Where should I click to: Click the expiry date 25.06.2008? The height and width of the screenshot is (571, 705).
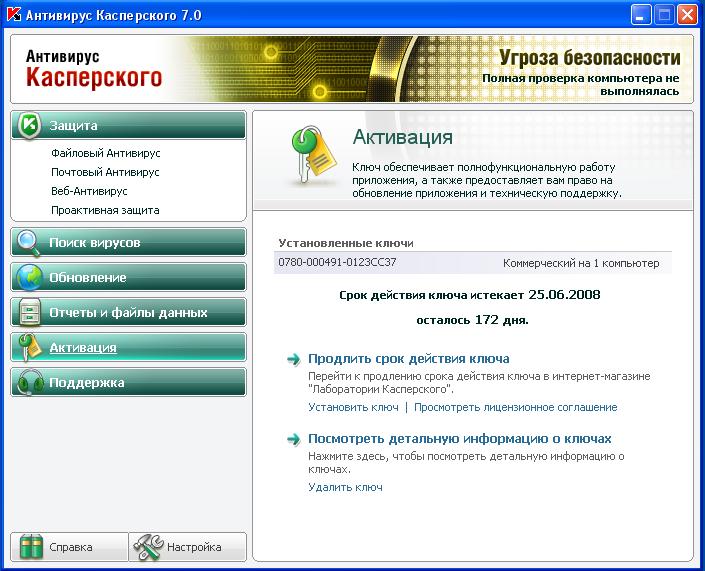tap(564, 295)
